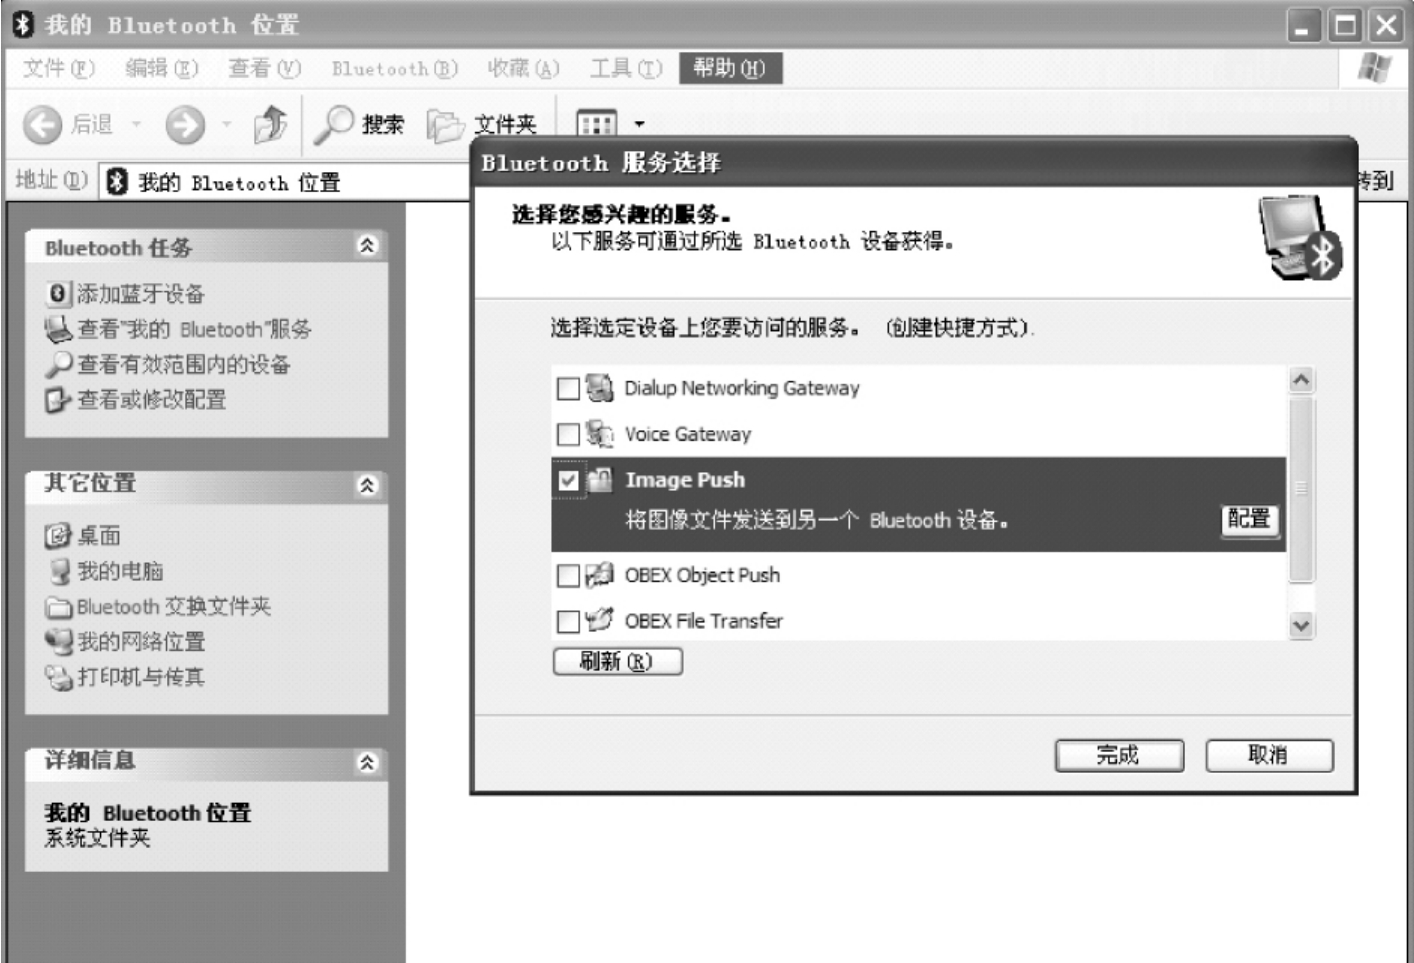Check the OBEX Object Push checkbox
Viewport: 1414px width, 963px height.
coord(568,575)
